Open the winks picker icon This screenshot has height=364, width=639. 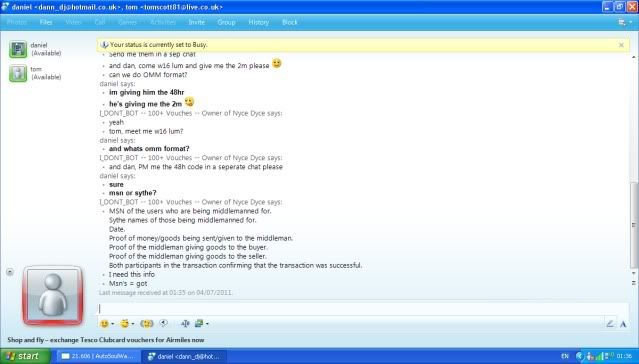pyautogui.click(x=124, y=324)
